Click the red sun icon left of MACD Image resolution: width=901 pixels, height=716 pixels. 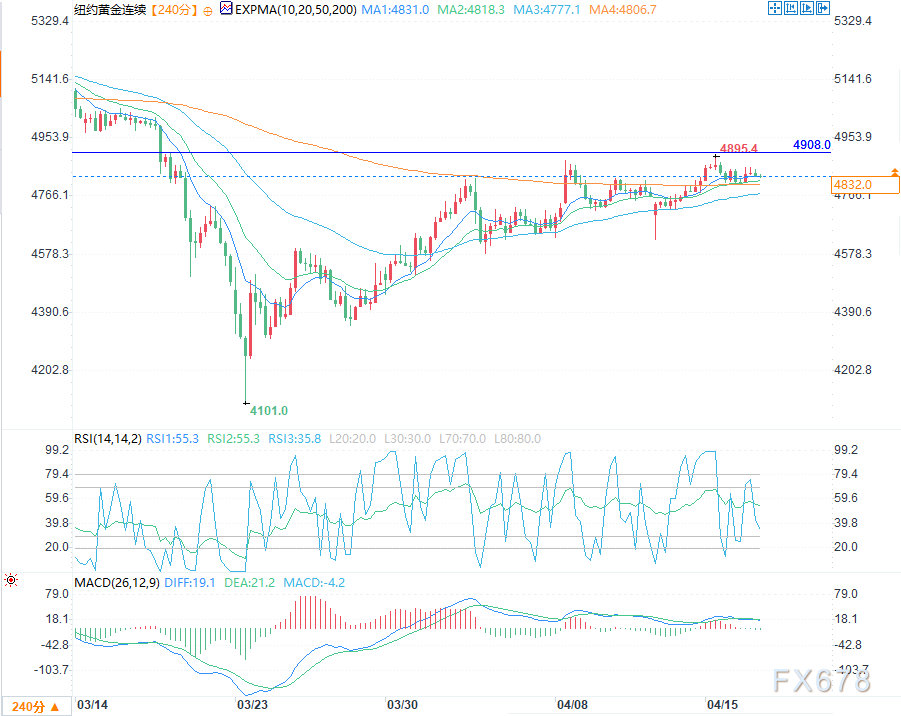coord(11,580)
